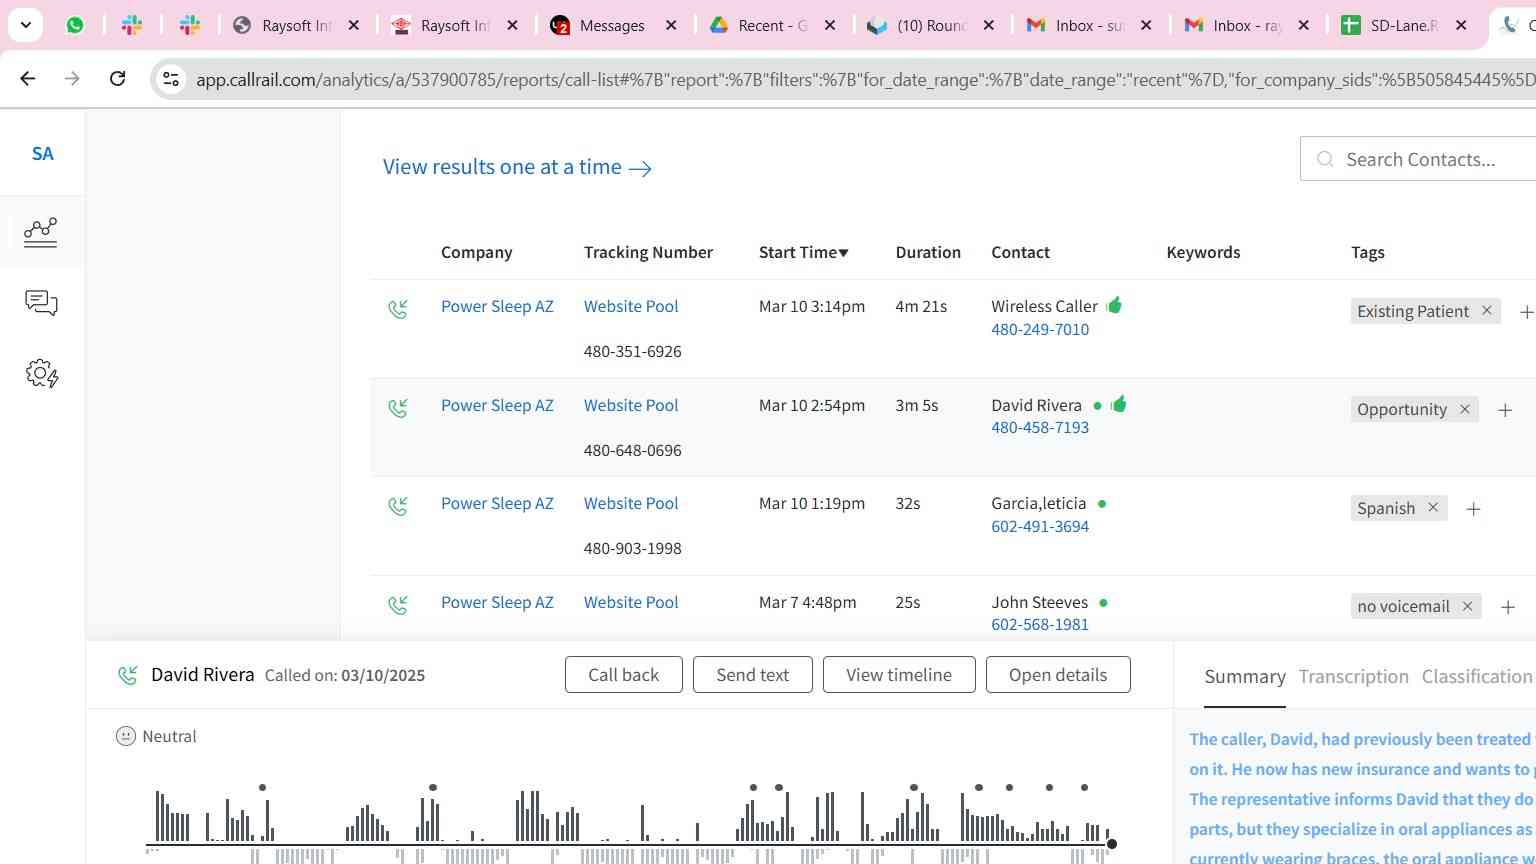The image size is (1536, 864).
Task: Open Website Pool link in Garcia,leticia row
Action: coord(631,503)
